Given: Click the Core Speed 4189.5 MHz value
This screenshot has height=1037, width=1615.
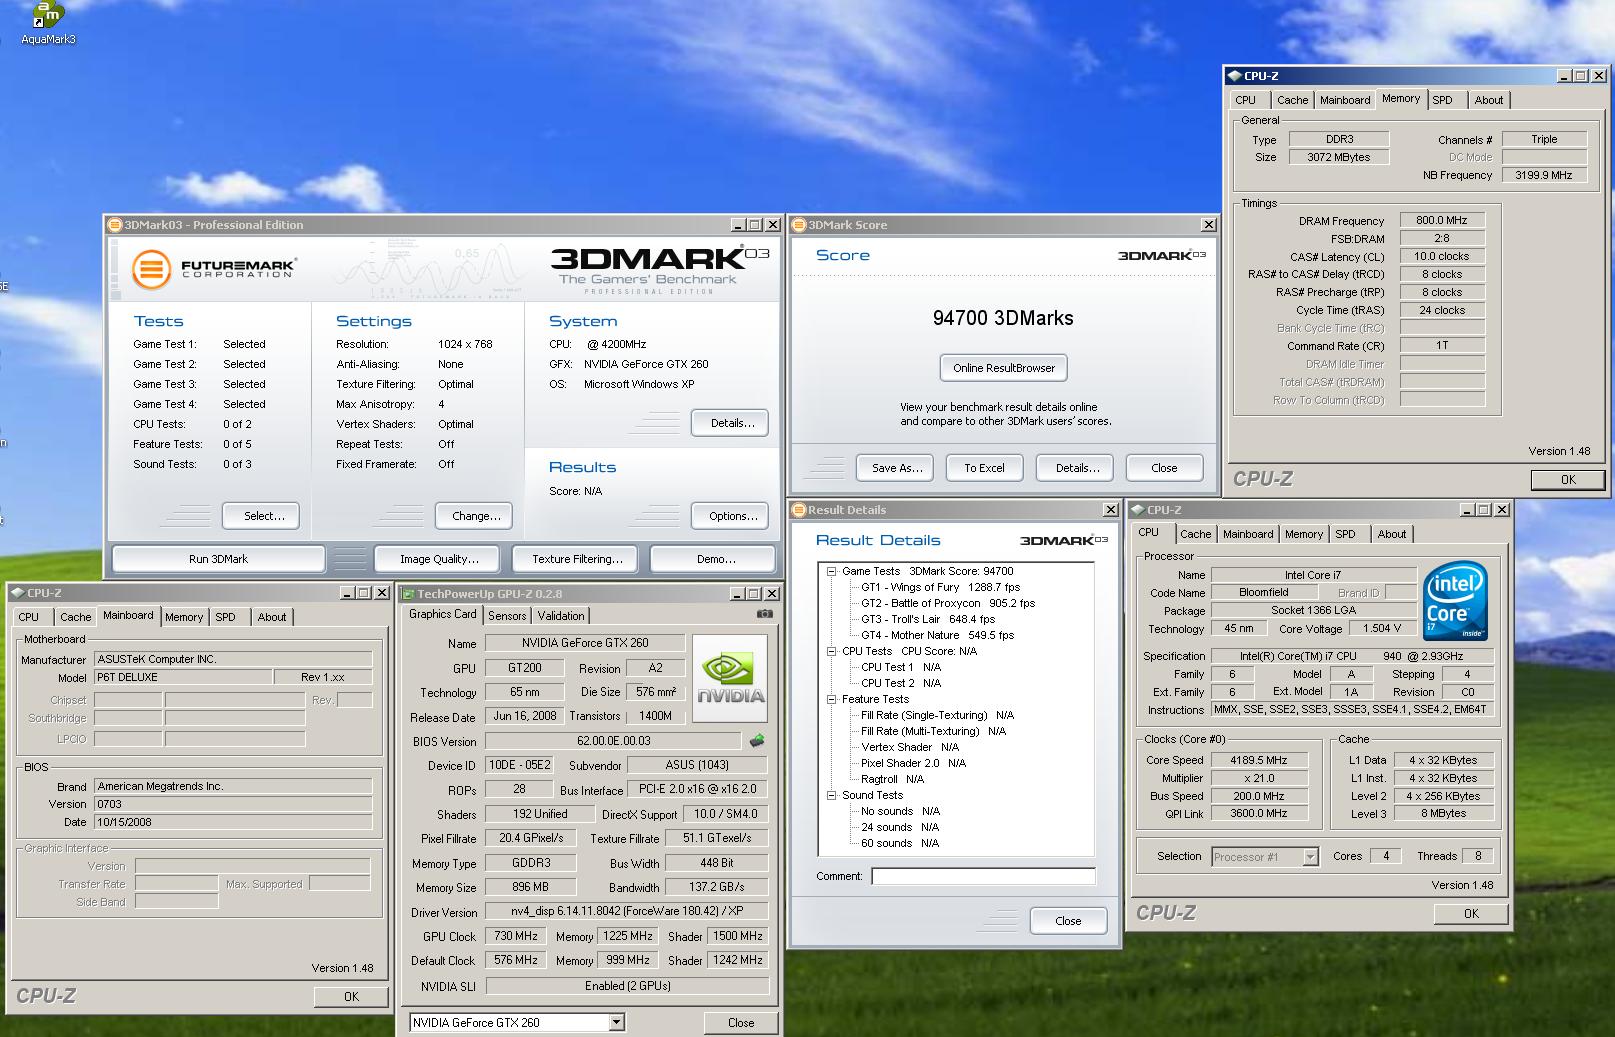Looking at the screenshot, I should pyautogui.click(x=1258, y=760).
